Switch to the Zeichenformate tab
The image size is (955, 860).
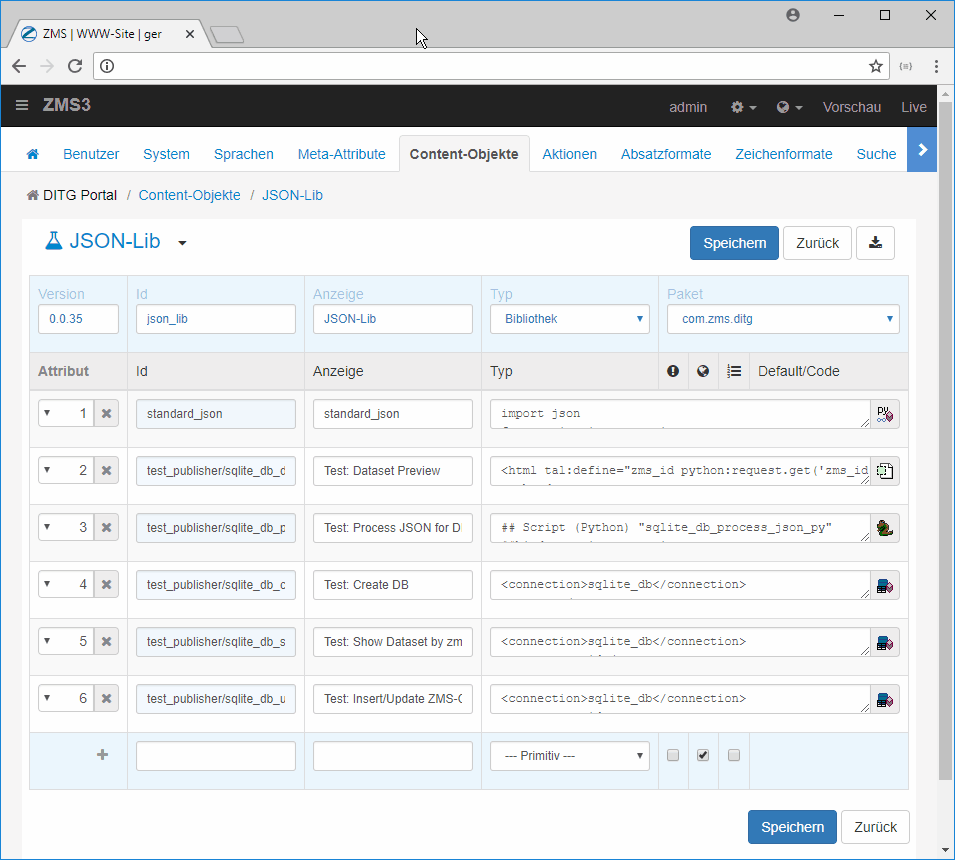(x=784, y=154)
